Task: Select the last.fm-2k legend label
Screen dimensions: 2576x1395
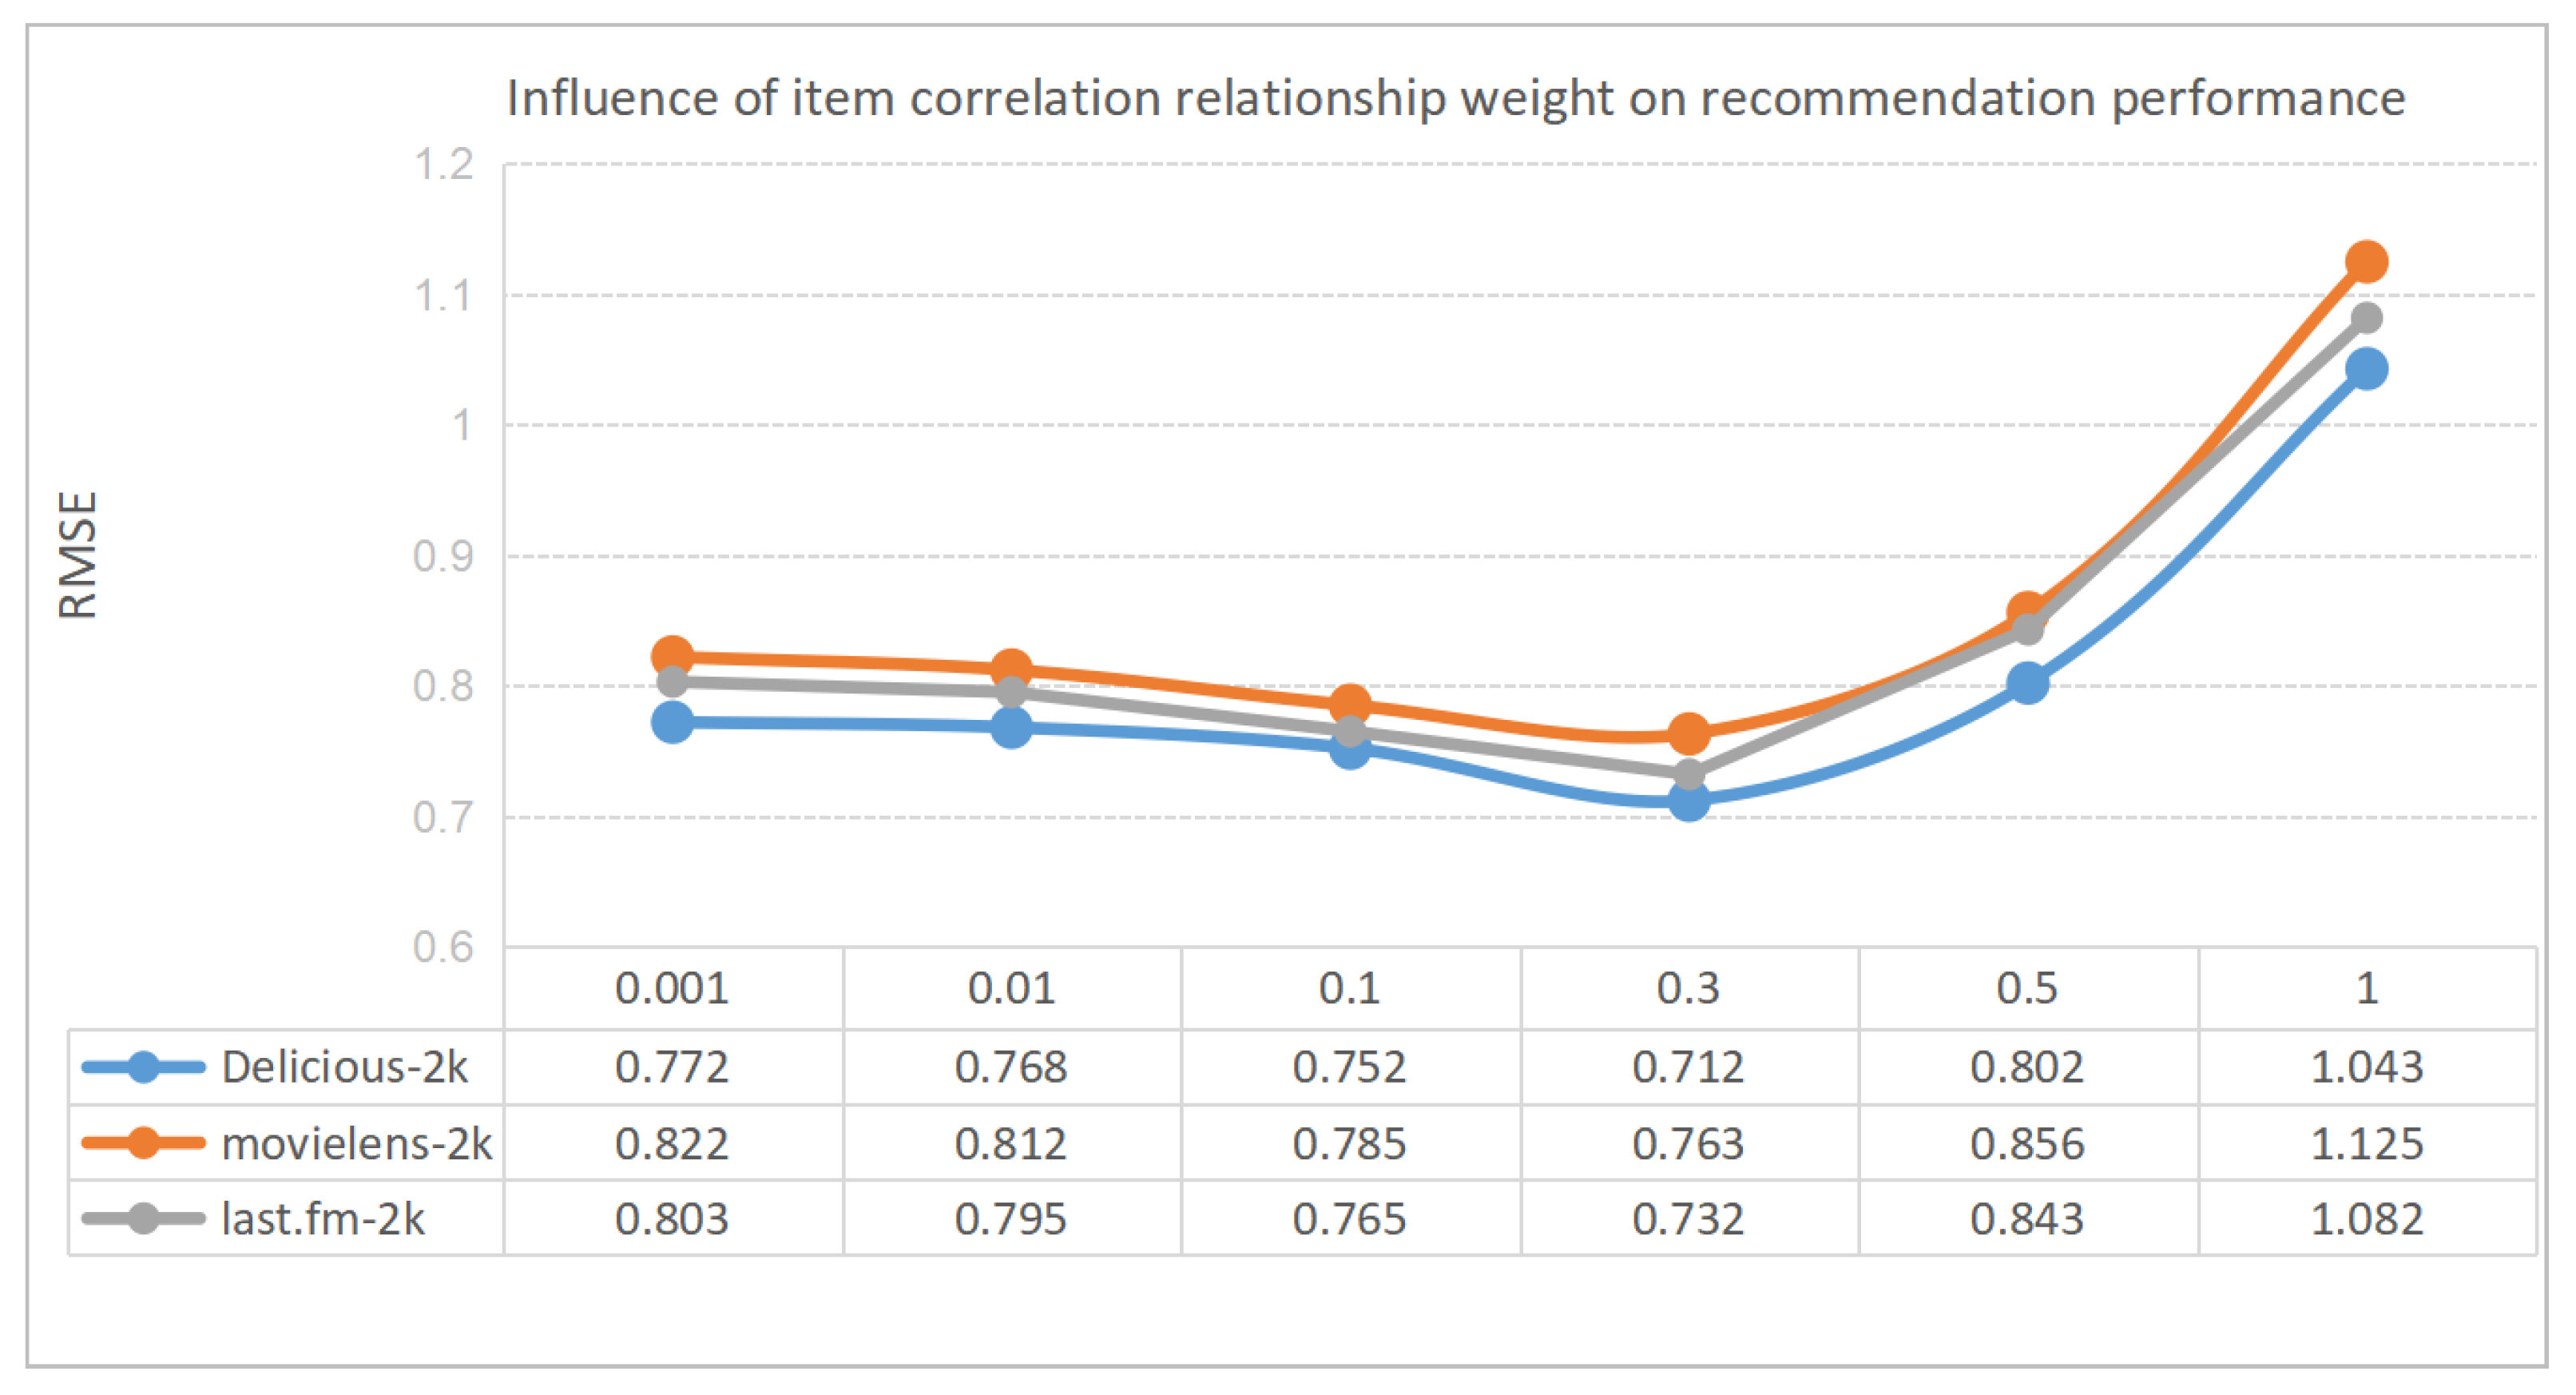Action: 322,1219
